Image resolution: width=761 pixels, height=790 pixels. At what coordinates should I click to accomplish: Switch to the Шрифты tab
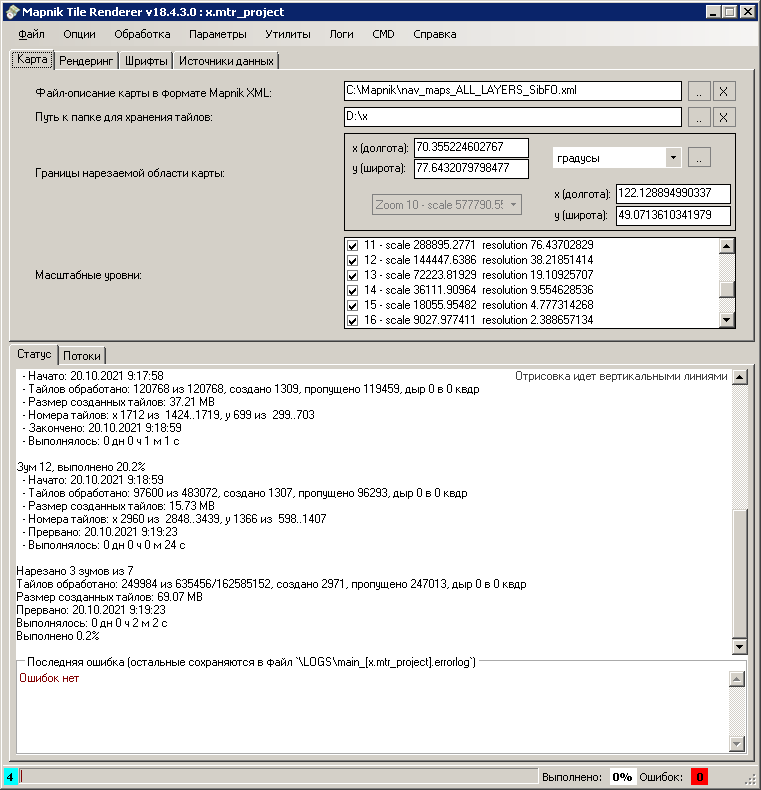146,61
